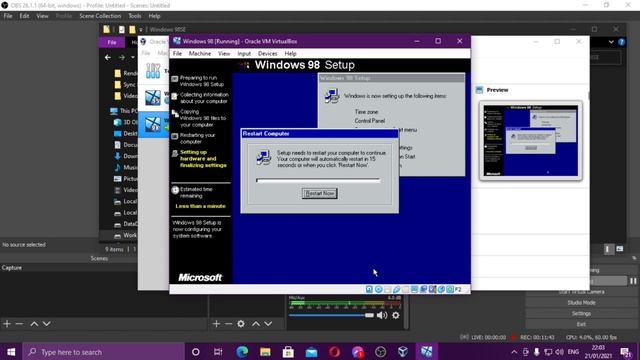Open Microsoft Store from taskbar
This screenshot has width=640, height=360.
pyautogui.click(x=288, y=352)
